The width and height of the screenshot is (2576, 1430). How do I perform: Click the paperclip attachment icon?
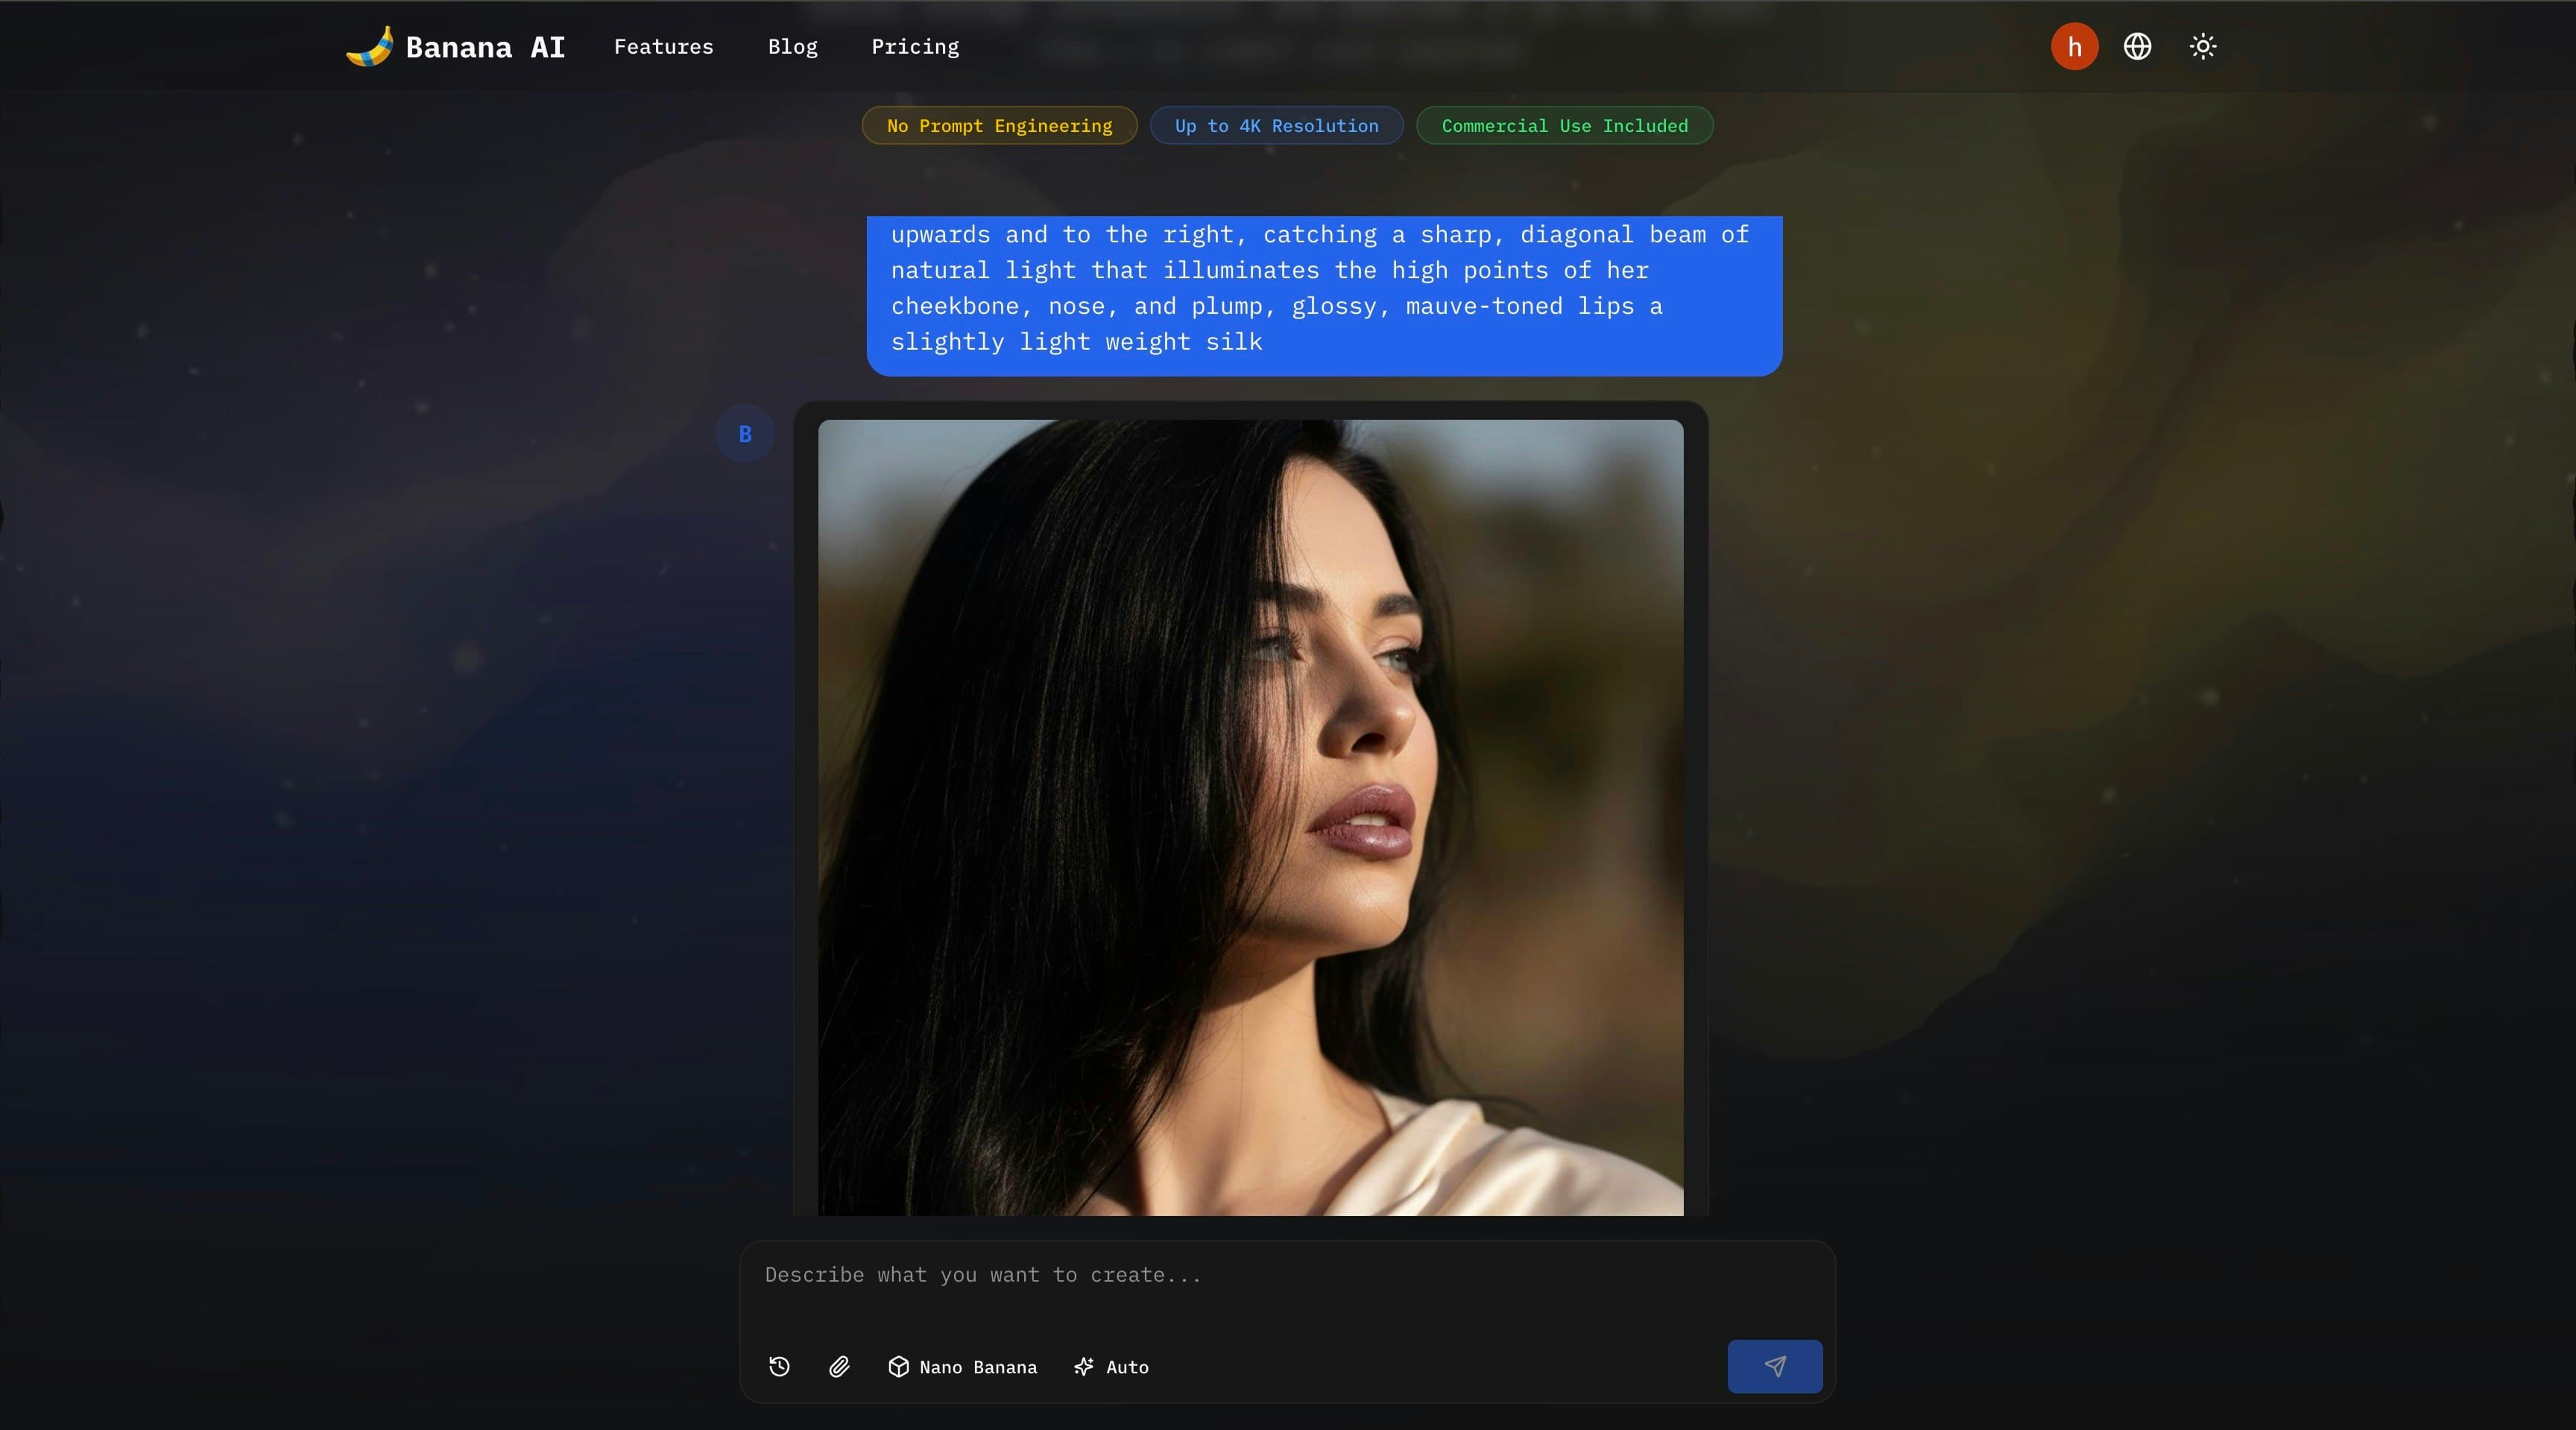pyautogui.click(x=839, y=1366)
